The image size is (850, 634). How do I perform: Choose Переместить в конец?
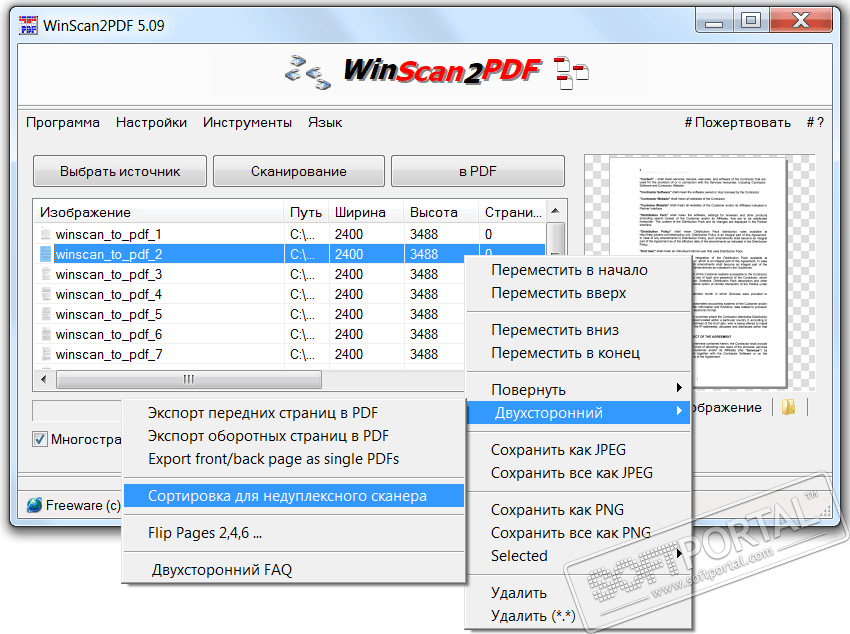(578, 353)
